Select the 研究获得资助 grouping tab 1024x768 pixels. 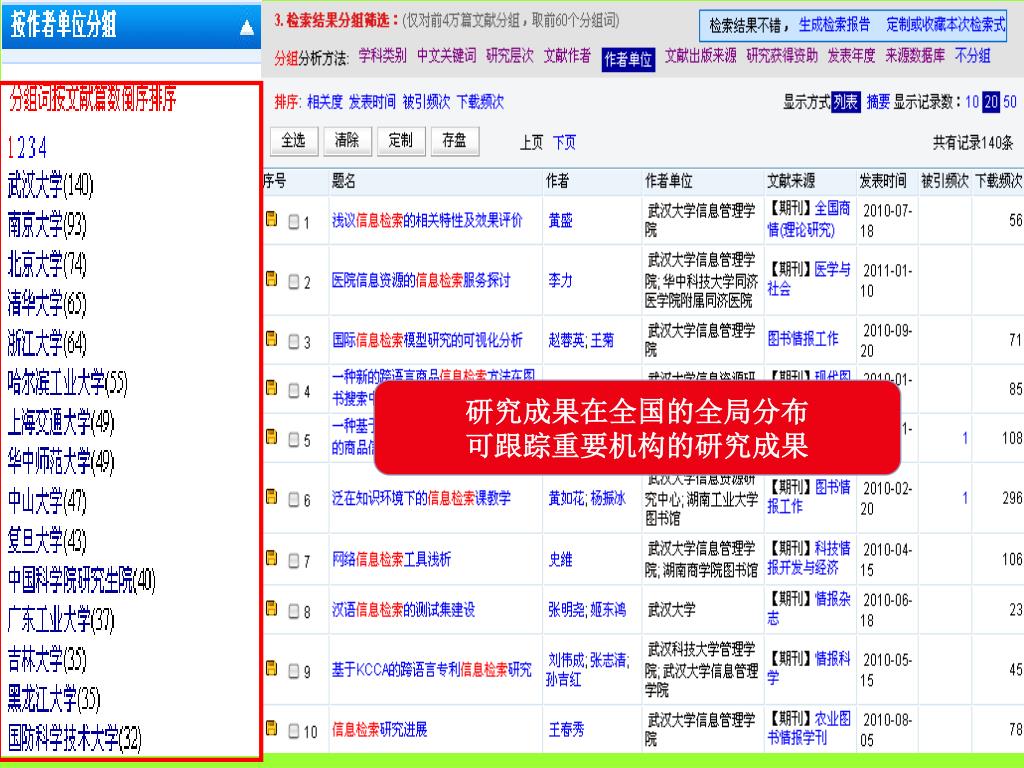pos(782,56)
